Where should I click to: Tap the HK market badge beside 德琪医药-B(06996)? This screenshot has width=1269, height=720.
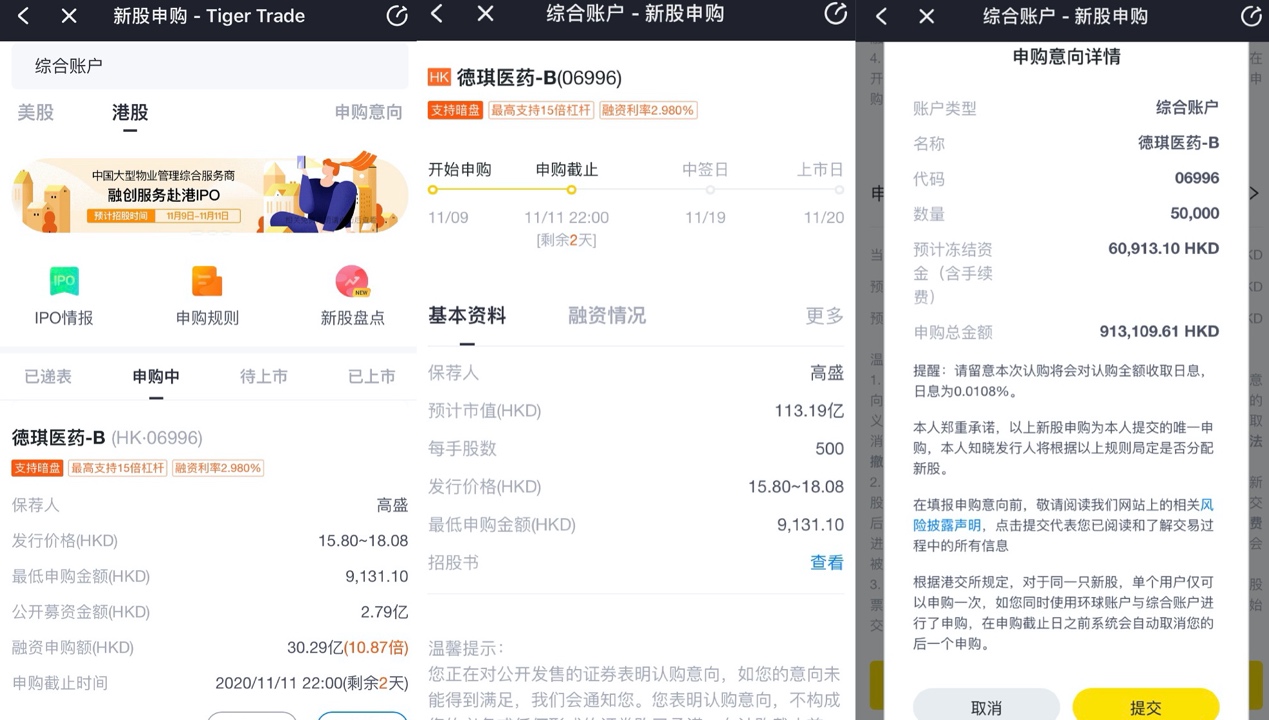click(x=439, y=77)
